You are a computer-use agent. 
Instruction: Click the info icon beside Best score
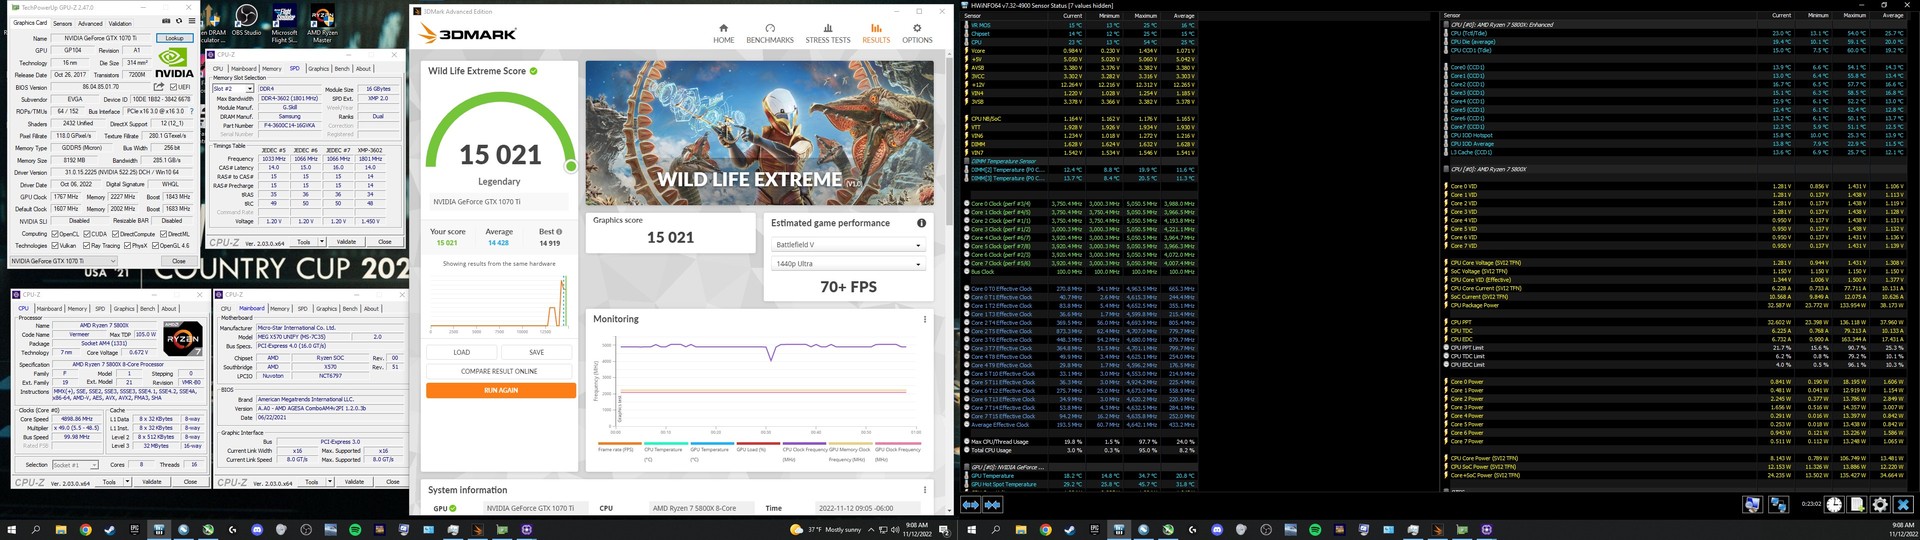[x=559, y=231]
